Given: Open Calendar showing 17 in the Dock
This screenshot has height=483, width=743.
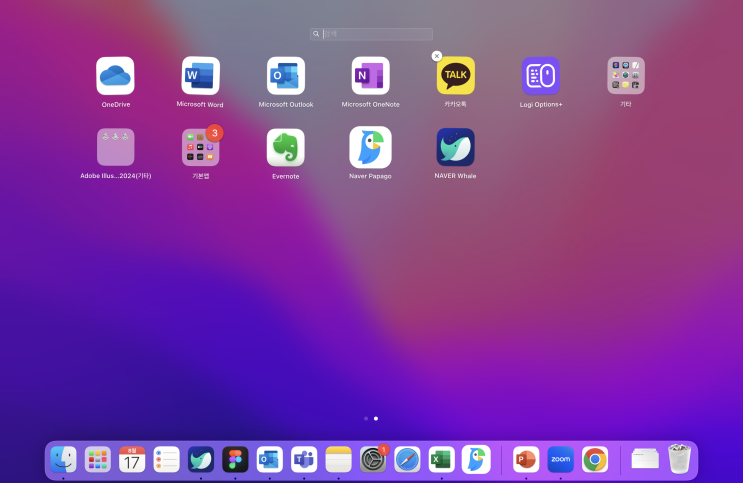Looking at the screenshot, I should [132, 459].
